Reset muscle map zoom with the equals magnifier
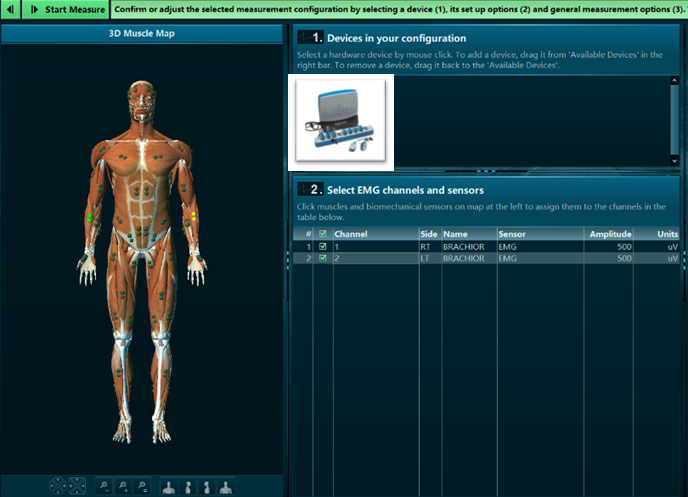 [142, 486]
